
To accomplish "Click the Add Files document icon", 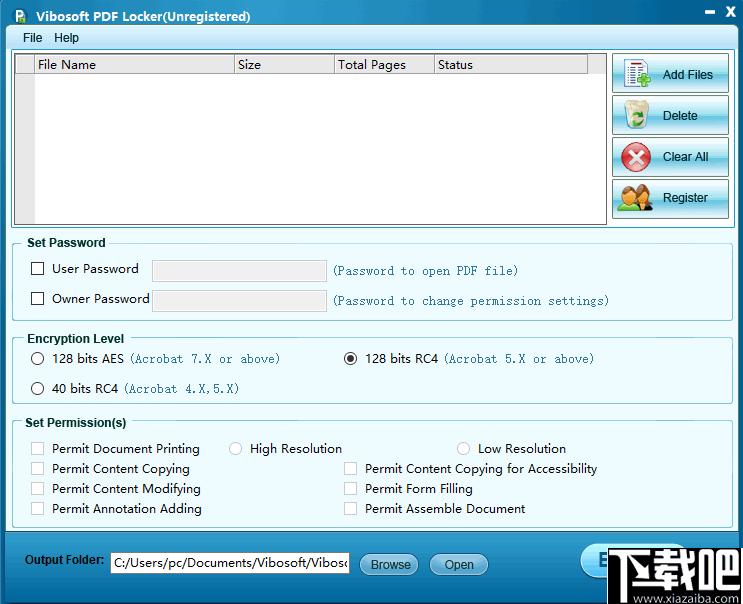I will click(637, 73).
